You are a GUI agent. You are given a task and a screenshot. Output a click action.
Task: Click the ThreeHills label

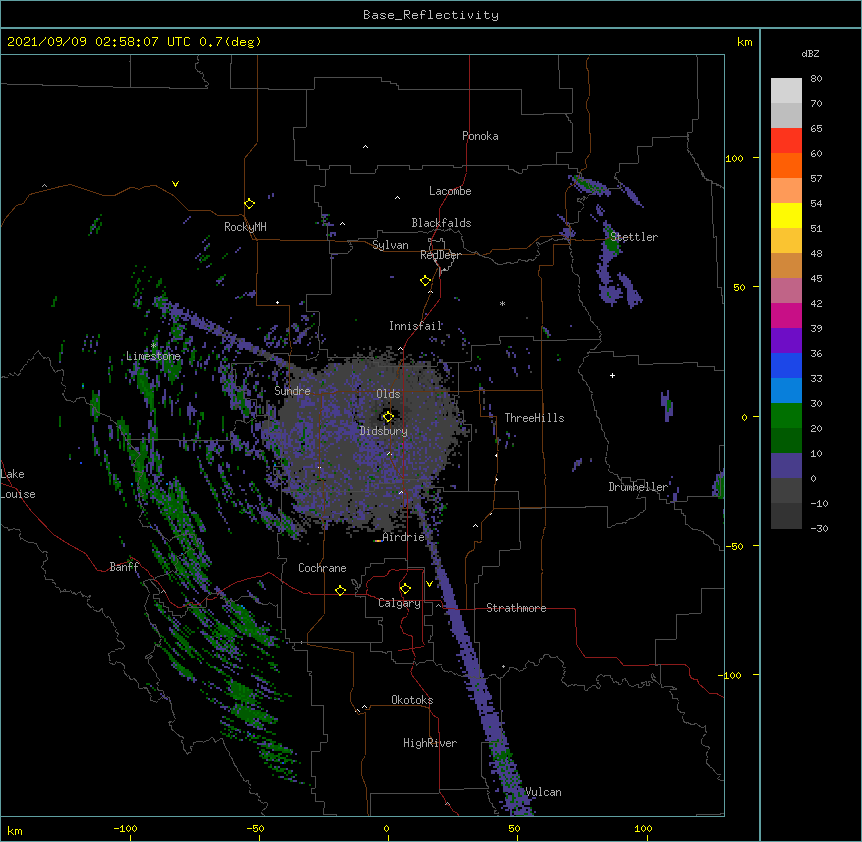pos(534,418)
